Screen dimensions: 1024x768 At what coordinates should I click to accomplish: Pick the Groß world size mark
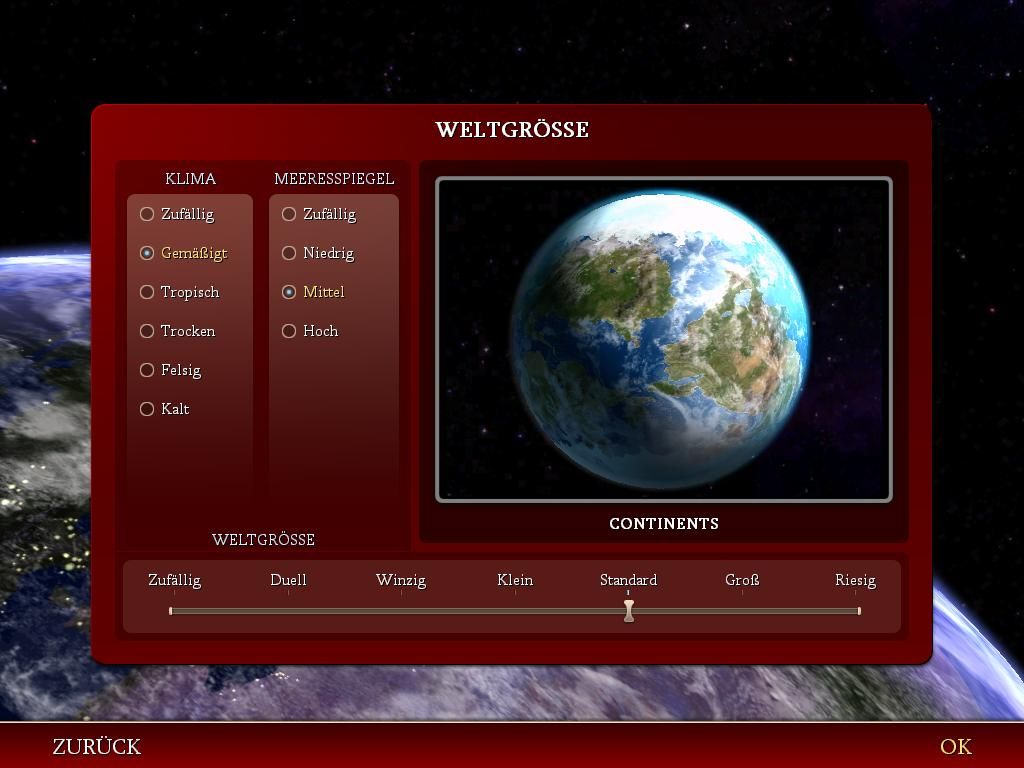pyautogui.click(x=742, y=580)
